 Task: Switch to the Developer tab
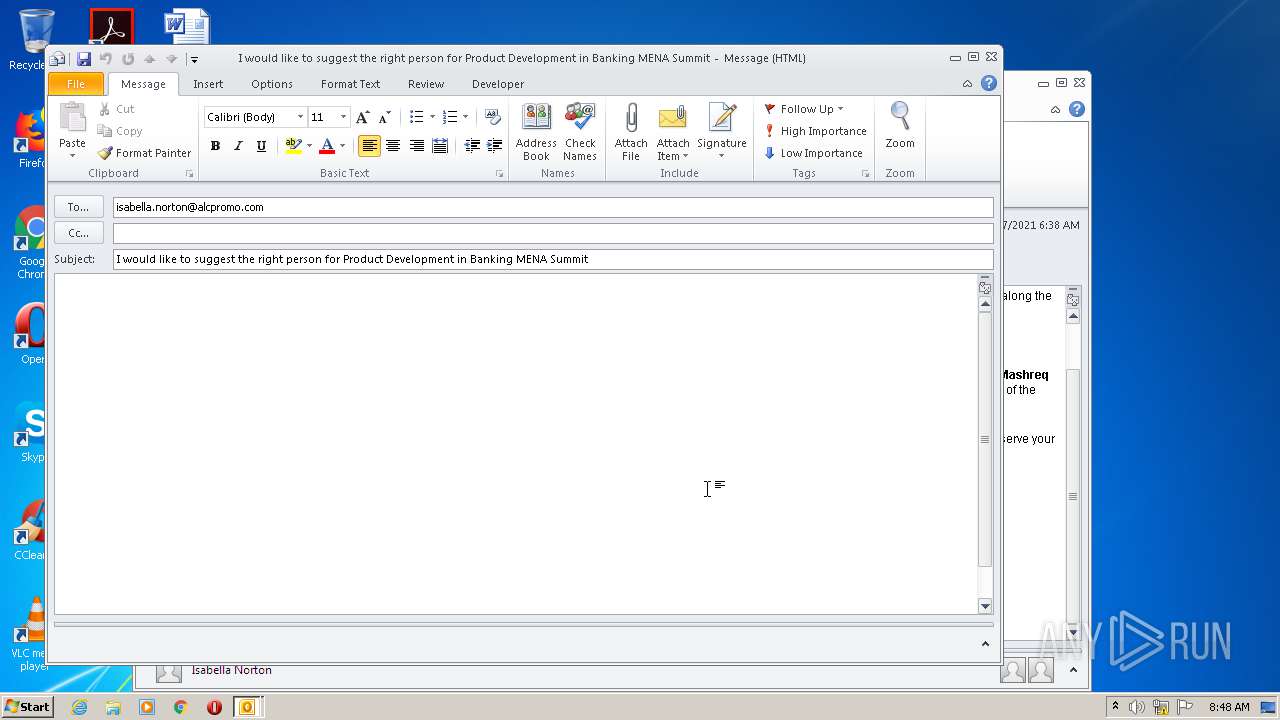click(498, 84)
